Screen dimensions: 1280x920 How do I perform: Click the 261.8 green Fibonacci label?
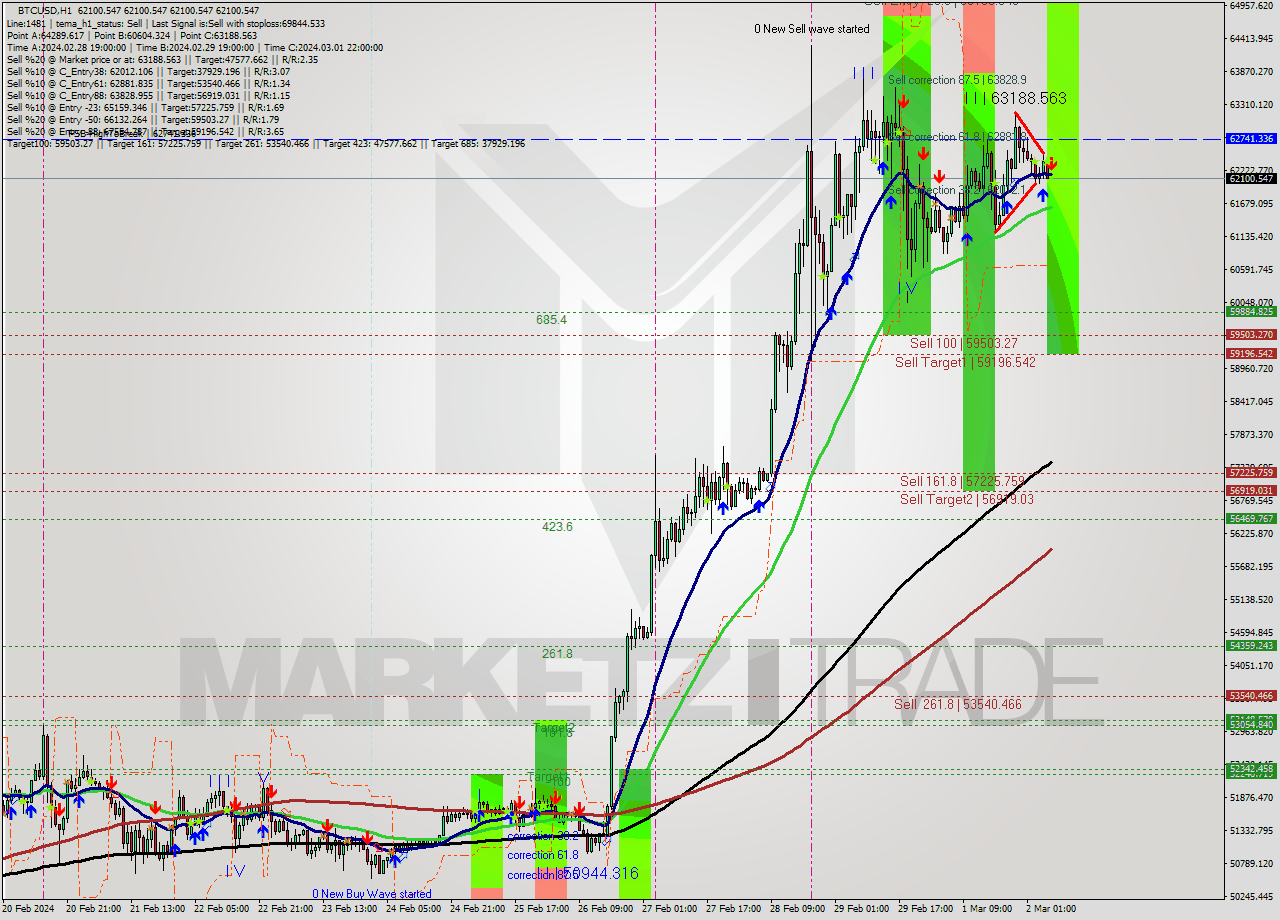[x=557, y=654]
